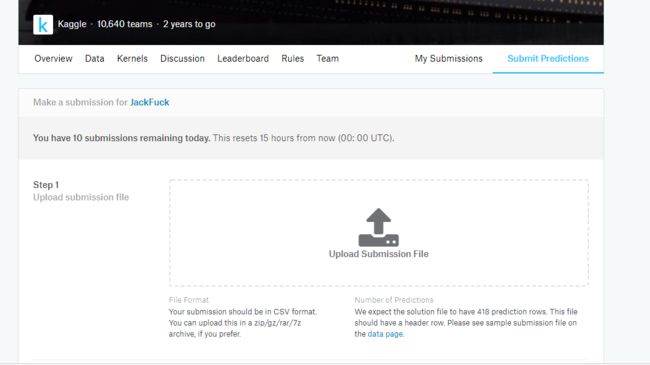Click Upload Submission File label
Screen dimensions: 650x365
pos(378,254)
